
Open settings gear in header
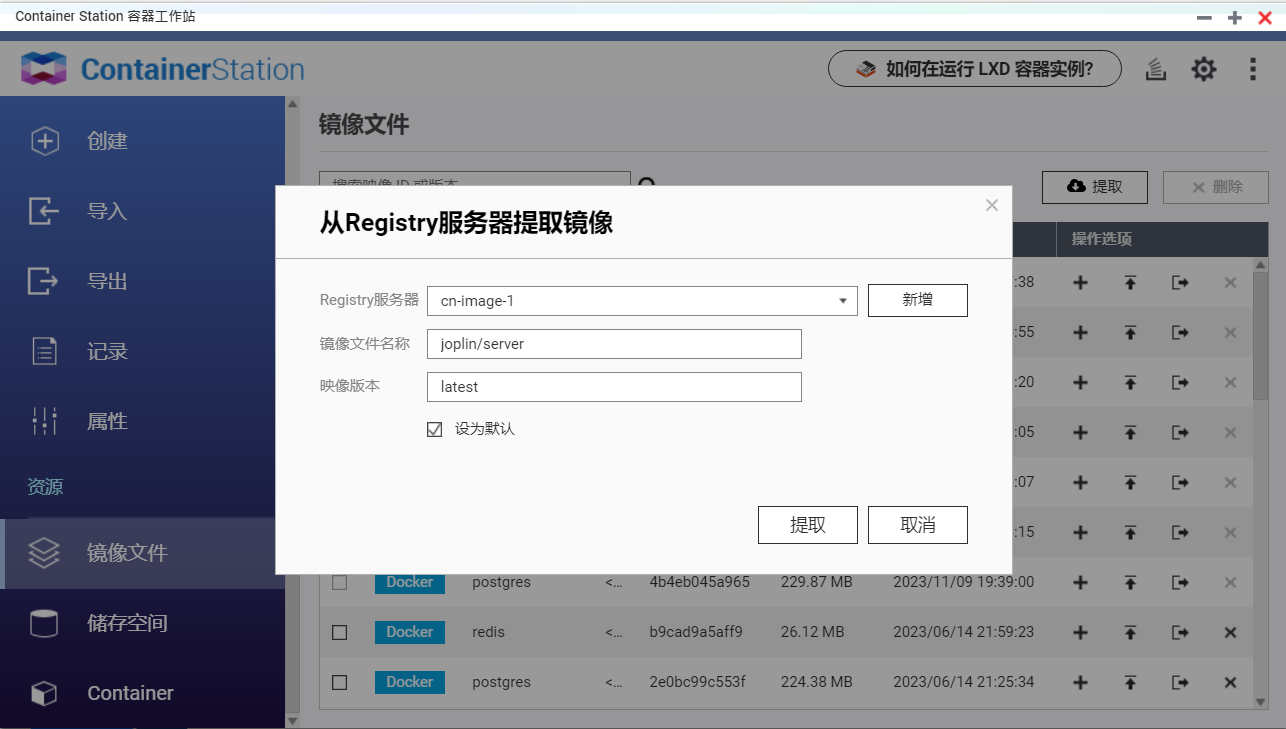coord(1204,69)
